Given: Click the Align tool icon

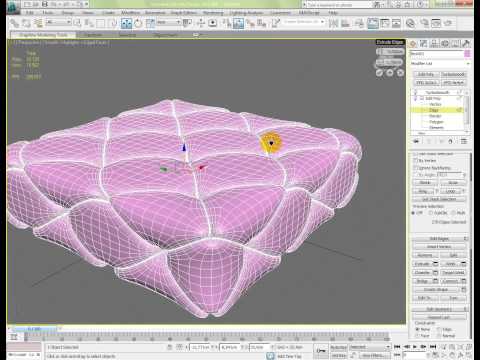Looking at the screenshot, I should [345, 23].
